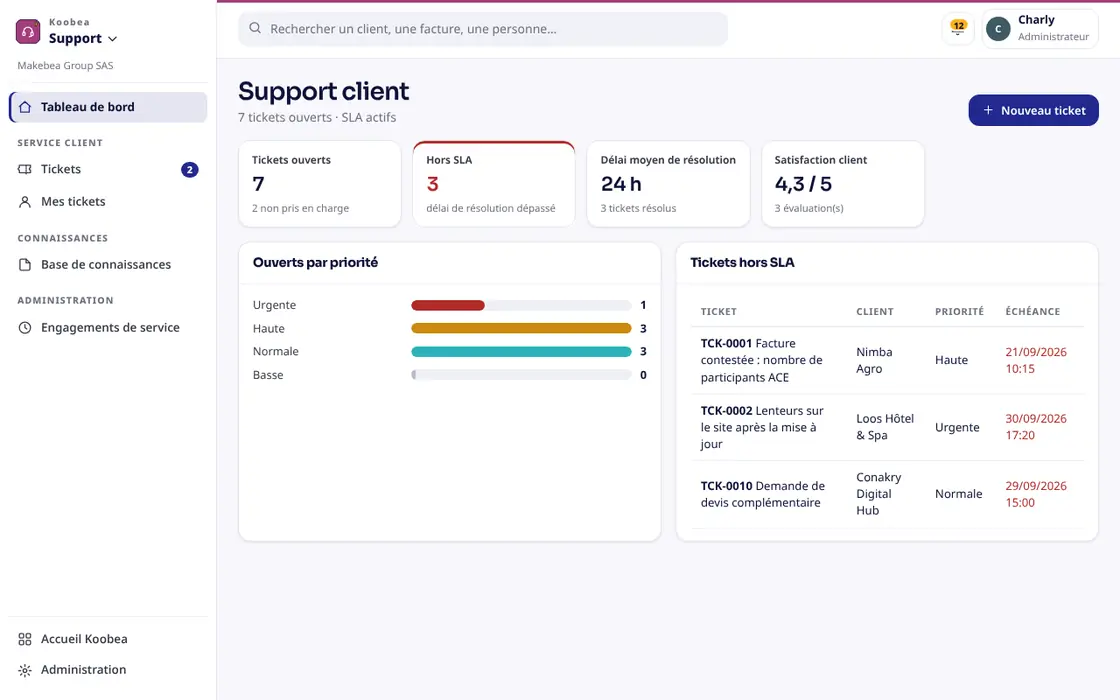Click the Tickets count badge showing 2

coord(189,169)
